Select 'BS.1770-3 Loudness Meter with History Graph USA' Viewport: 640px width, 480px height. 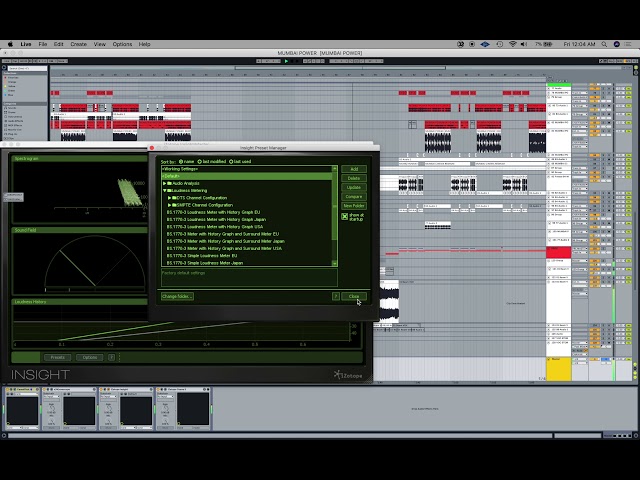215,227
